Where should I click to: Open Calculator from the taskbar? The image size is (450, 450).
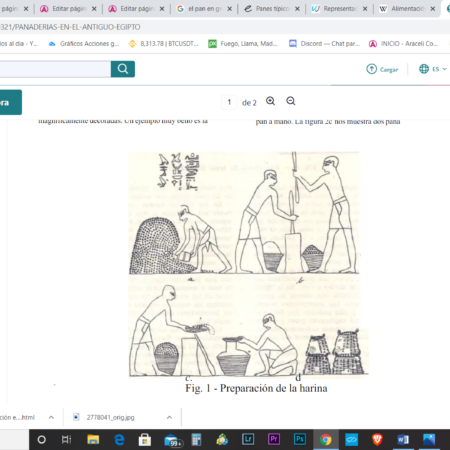coord(196,440)
